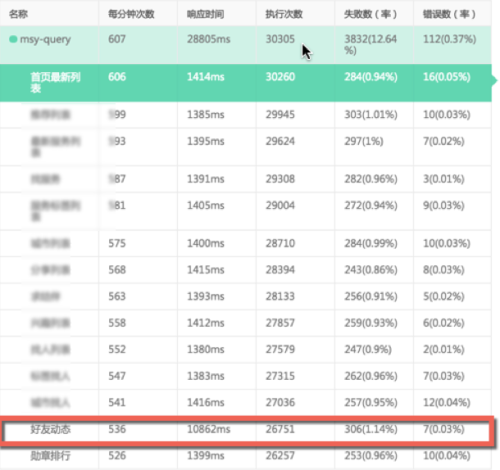Image resolution: width=500 pixels, height=470 pixels.
Task: Click the 3832(12.64%) failure count for msy-query
Action: (x=370, y=45)
